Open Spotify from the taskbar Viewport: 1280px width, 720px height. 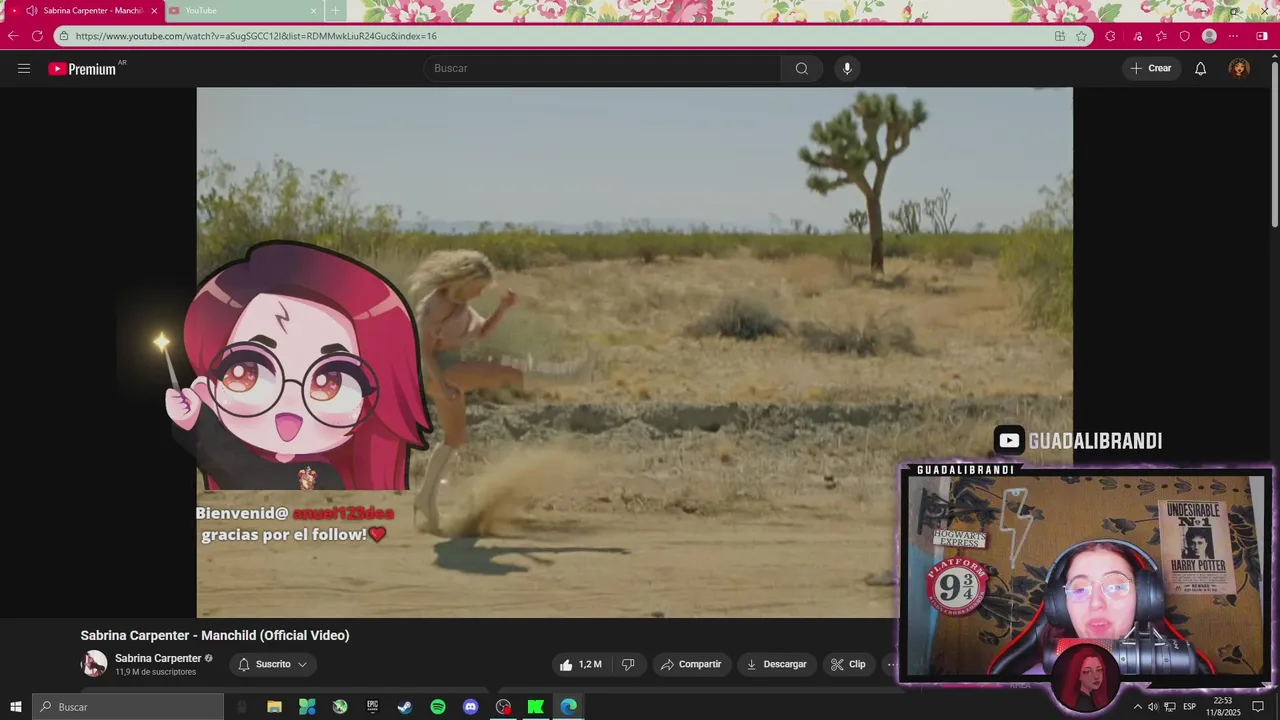tap(438, 707)
